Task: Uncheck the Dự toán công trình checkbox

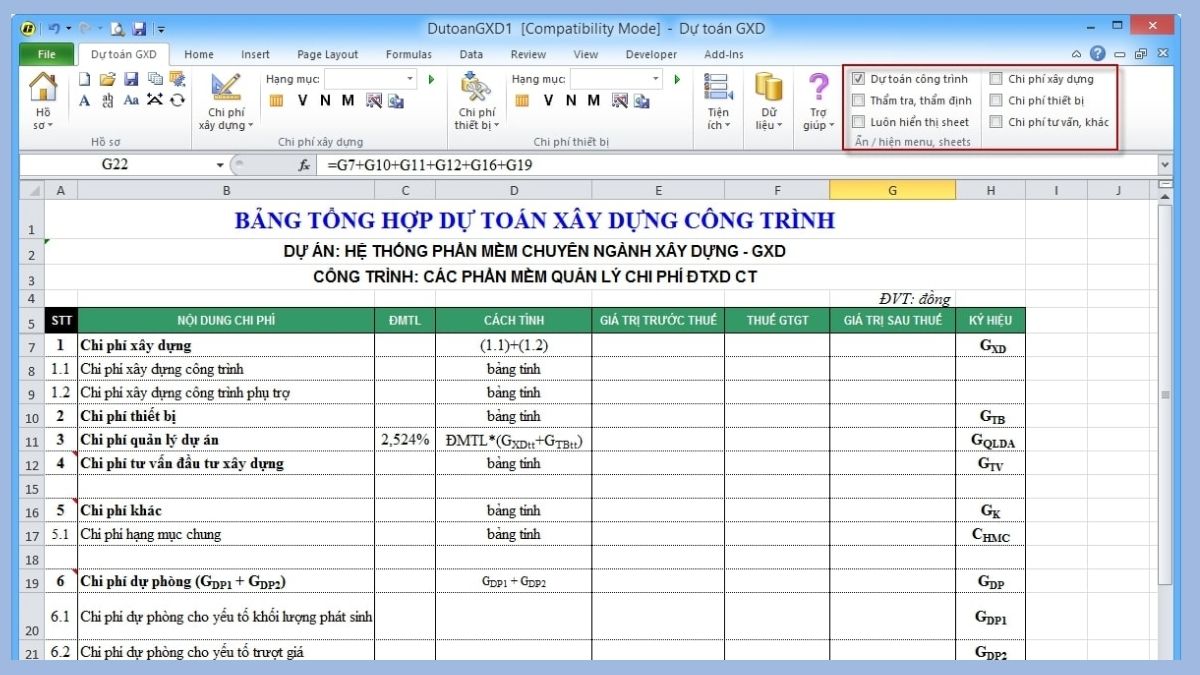Action: [859, 79]
